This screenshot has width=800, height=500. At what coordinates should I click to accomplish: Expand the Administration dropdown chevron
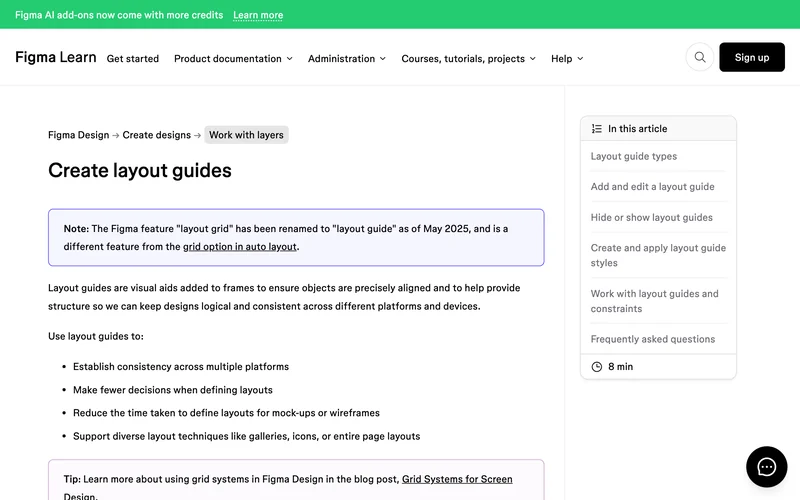[x=383, y=59]
